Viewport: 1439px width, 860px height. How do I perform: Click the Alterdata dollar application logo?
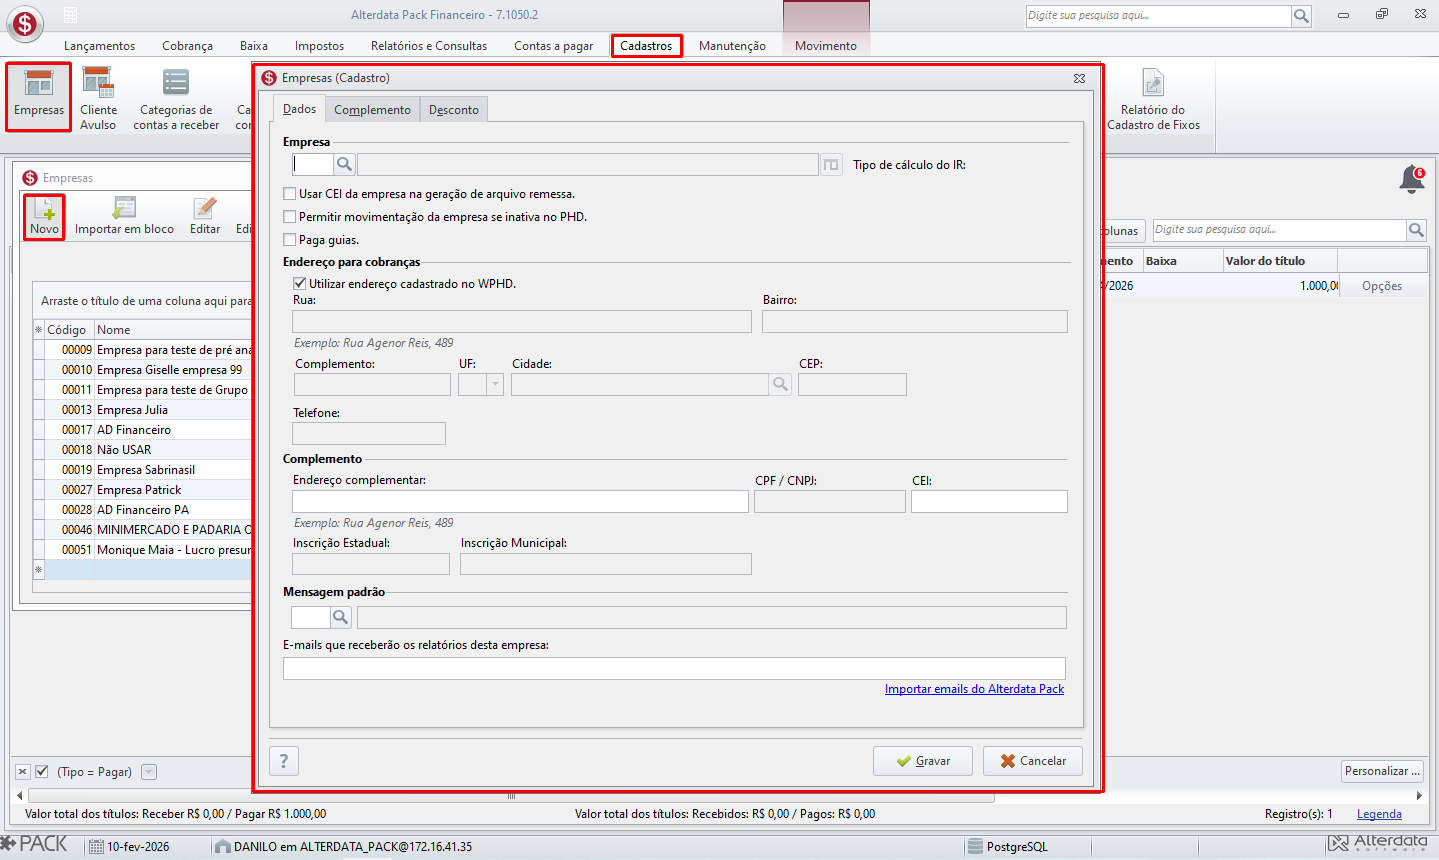click(24, 23)
